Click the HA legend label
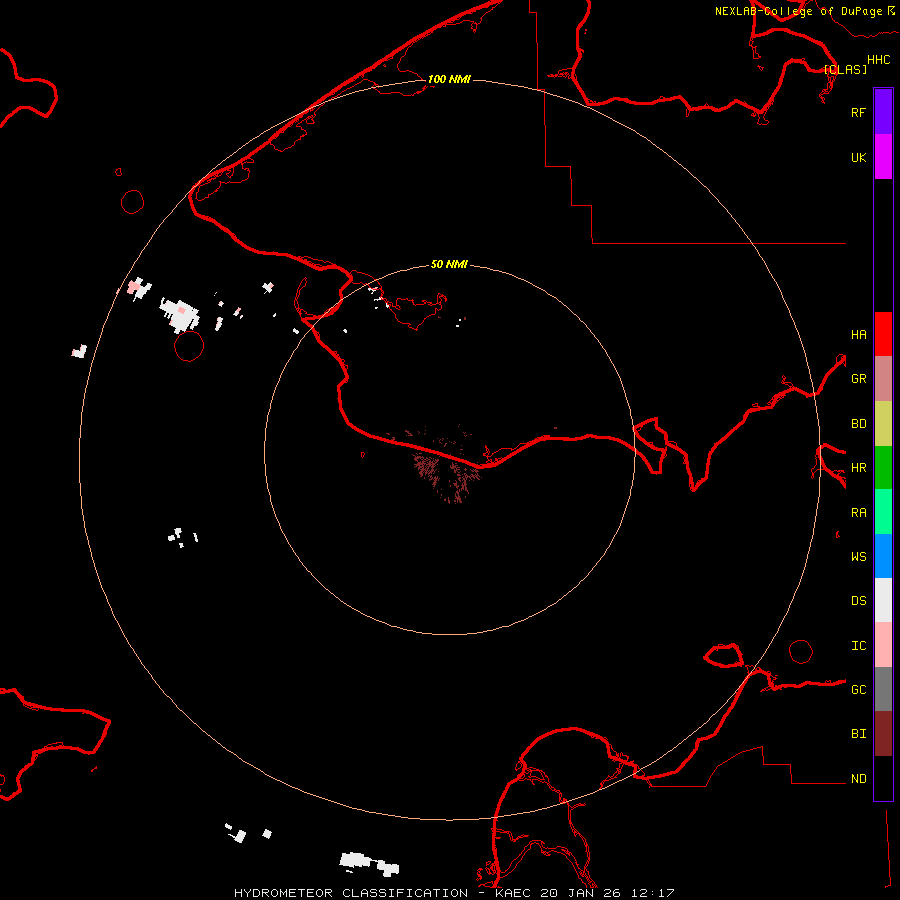This screenshot has height=900, width=900. coord(858,334)
